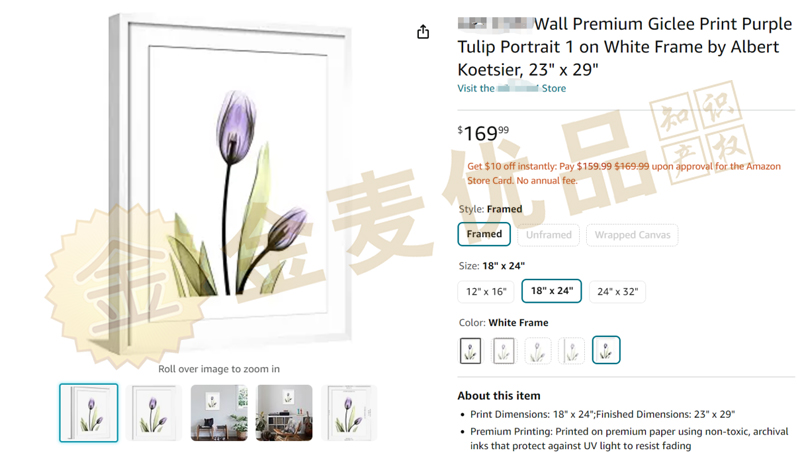The image size is (800, 452).
Task: Choose the 24" x 32" size
Action: click(617, 292)
